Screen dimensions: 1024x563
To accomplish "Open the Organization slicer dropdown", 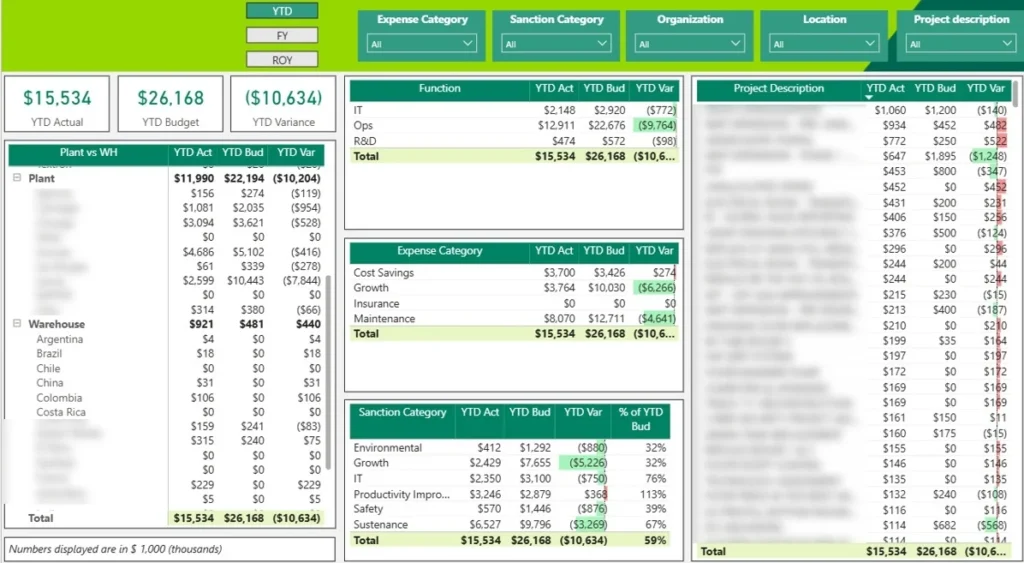I will [690, 44].
